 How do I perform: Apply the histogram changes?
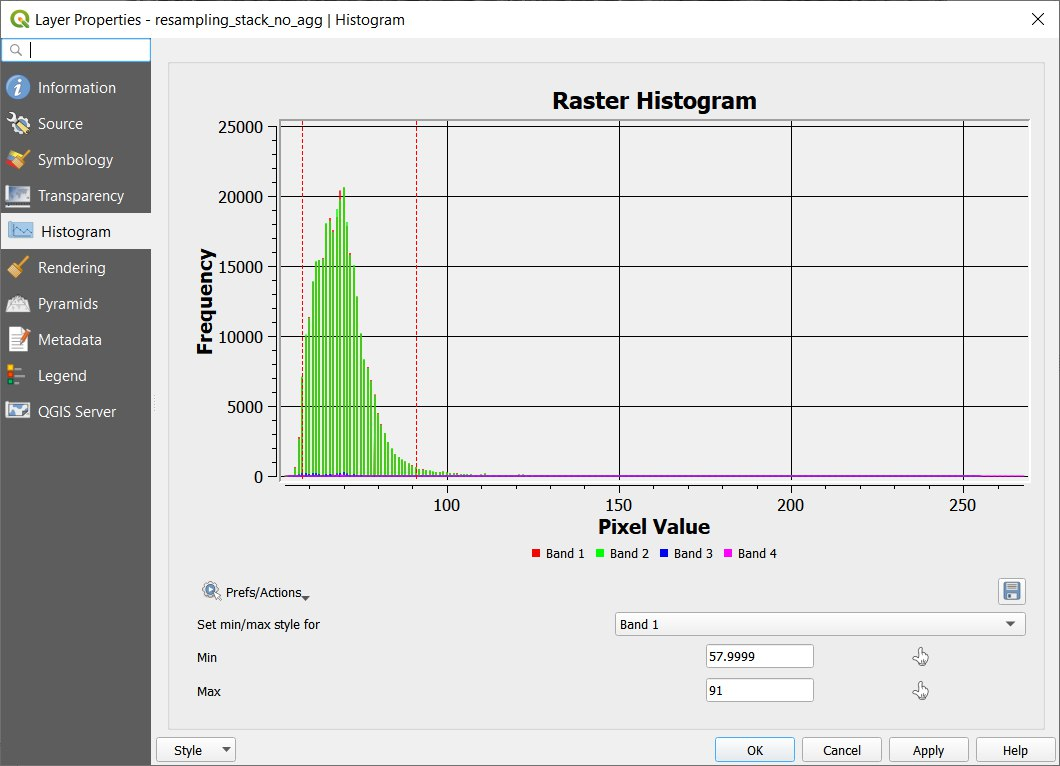tap(928, 749)
